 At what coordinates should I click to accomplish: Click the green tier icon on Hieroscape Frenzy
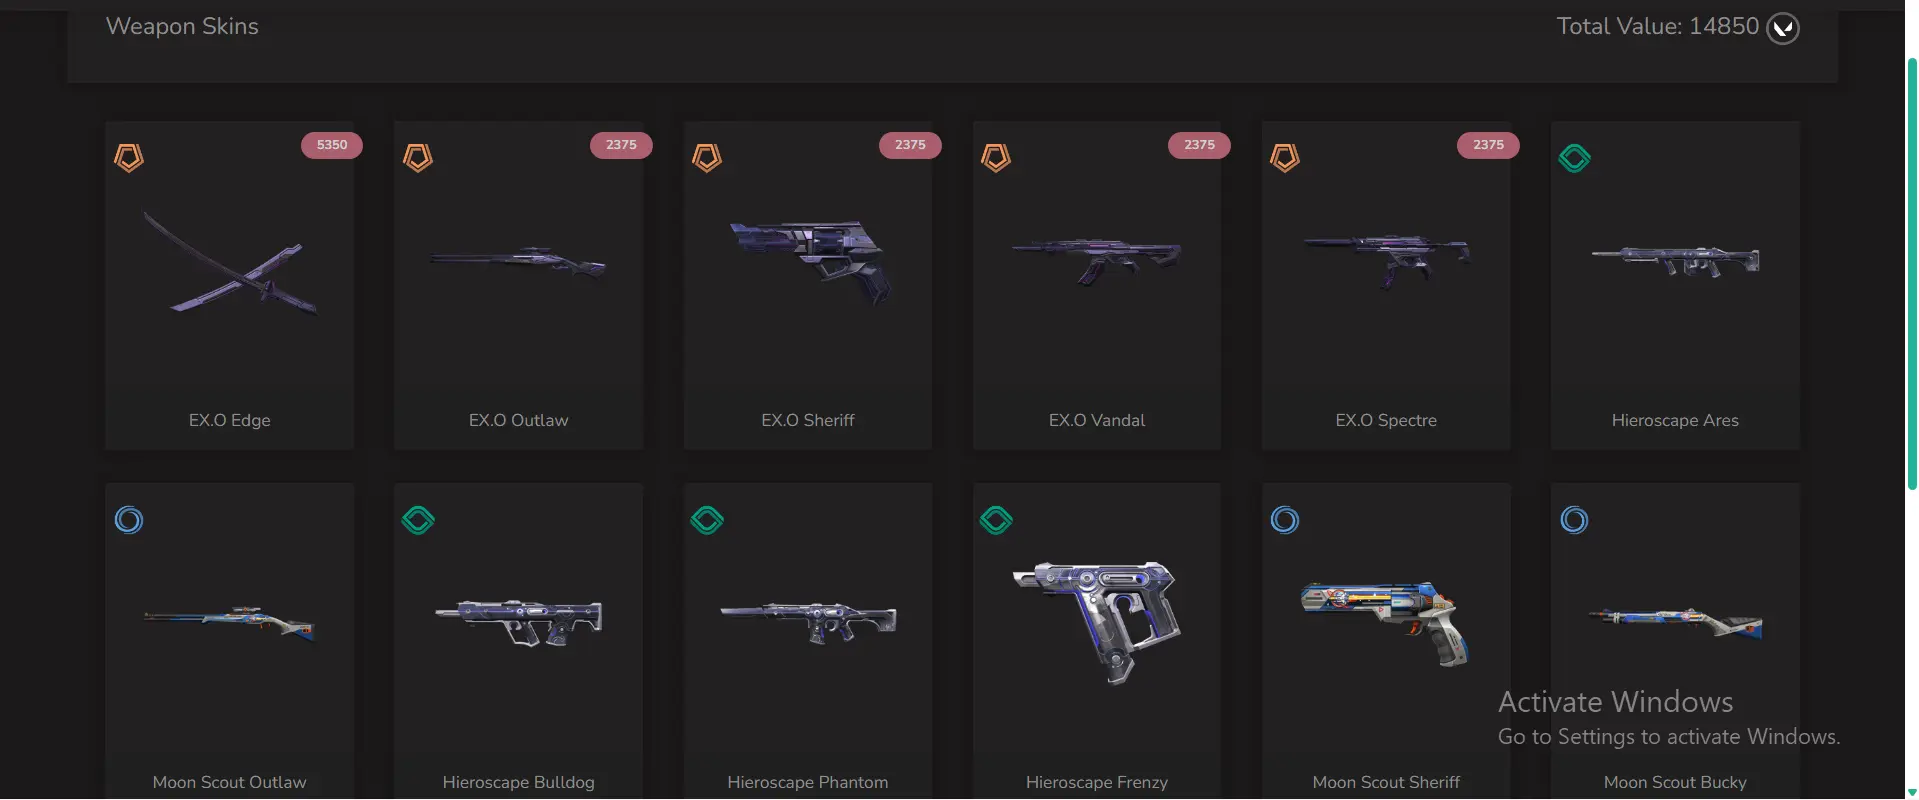[x=996, y=520]
